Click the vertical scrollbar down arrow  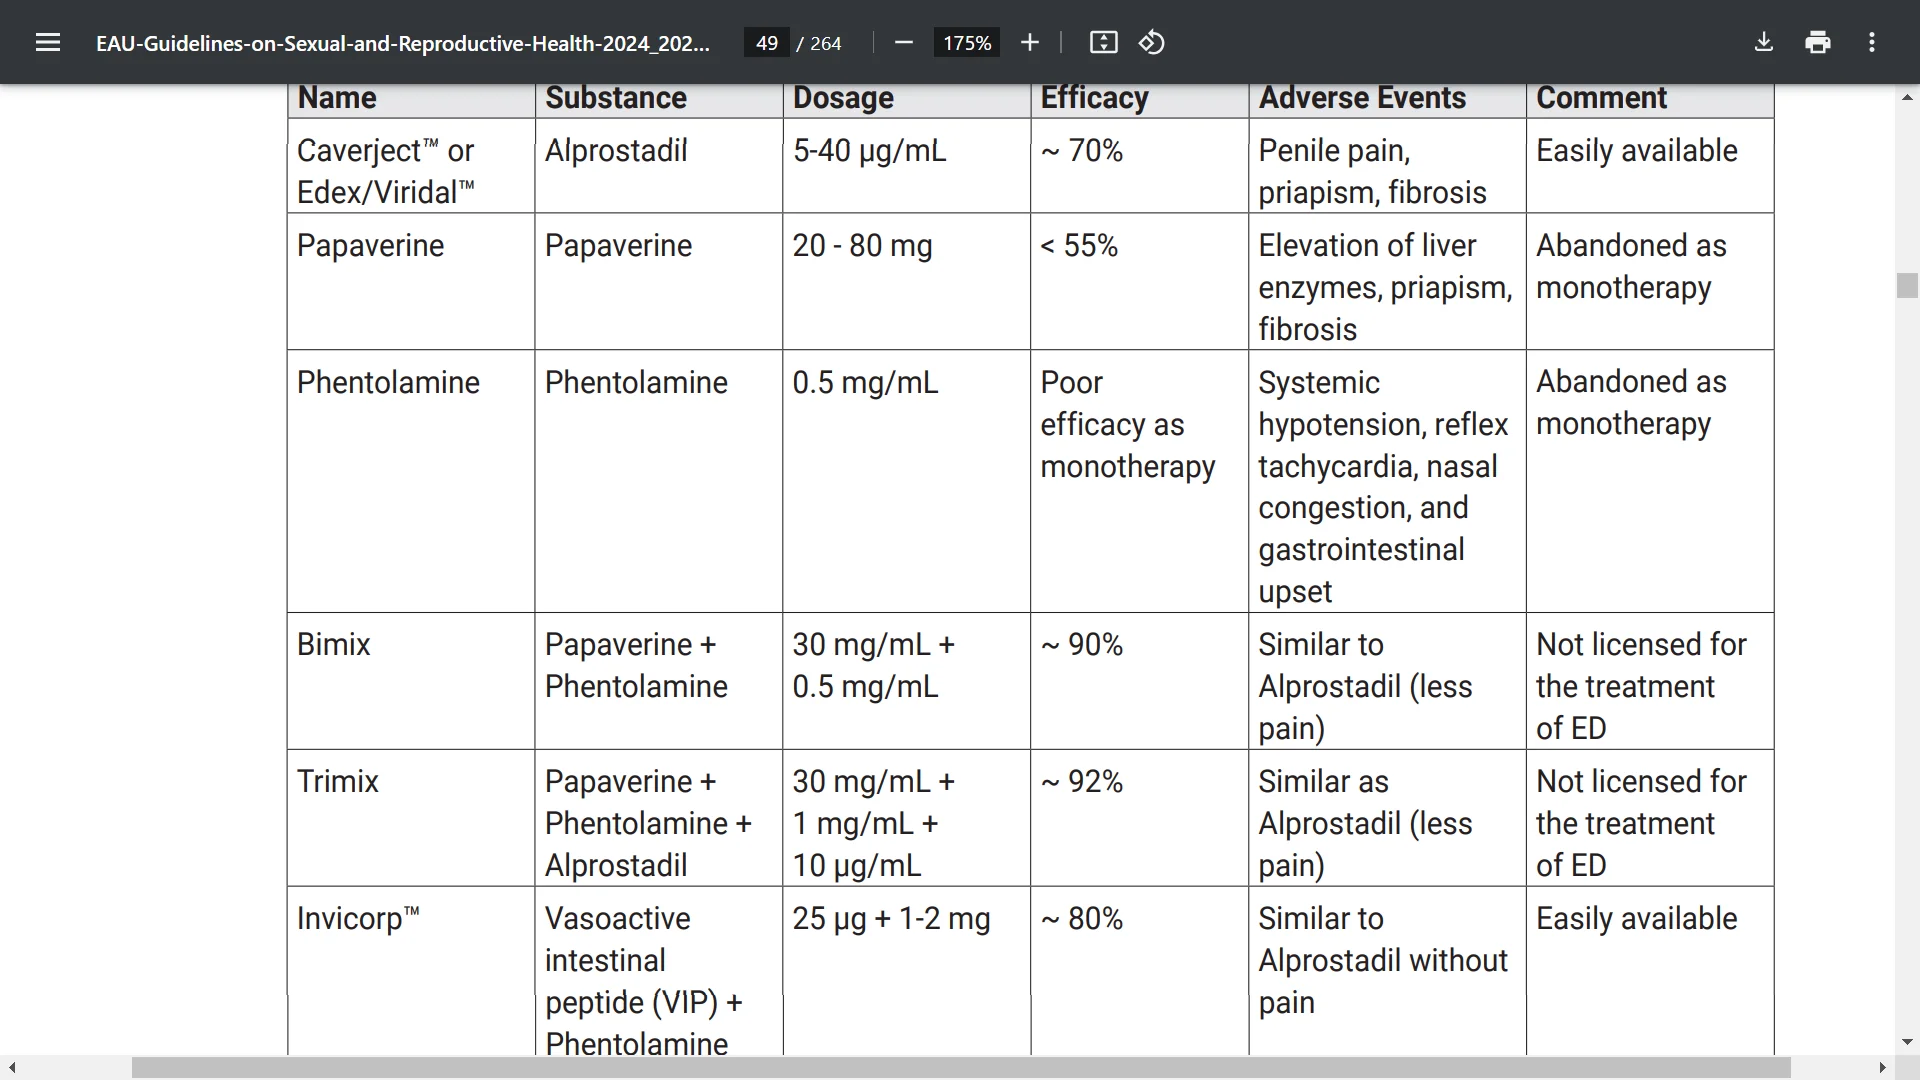pyautogui.click(x=1907, y=1042)
